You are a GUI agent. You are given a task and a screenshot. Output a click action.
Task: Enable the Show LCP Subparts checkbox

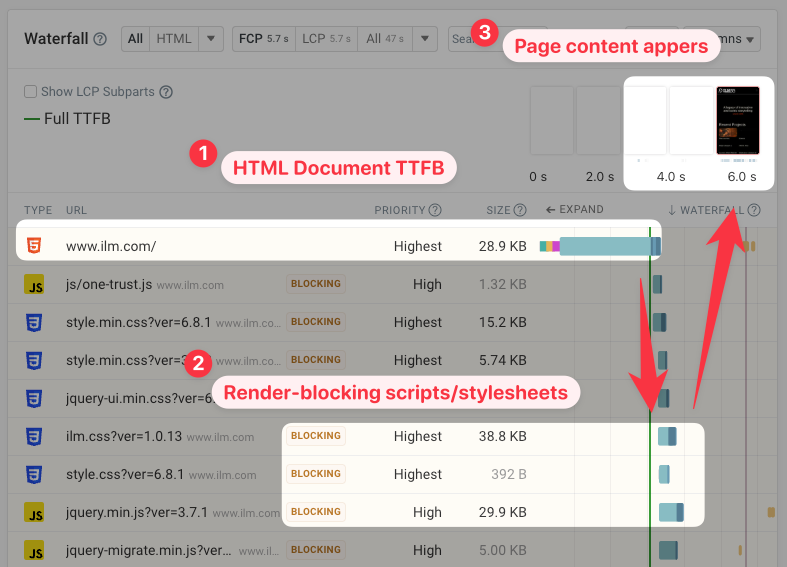click(x=31, y=92)
